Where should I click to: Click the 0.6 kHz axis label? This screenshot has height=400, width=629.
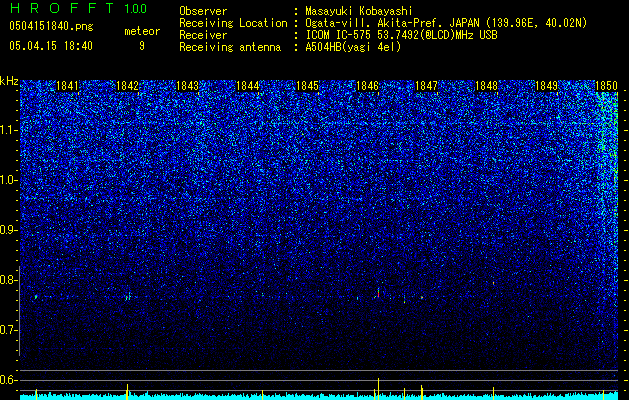point(9,380)
